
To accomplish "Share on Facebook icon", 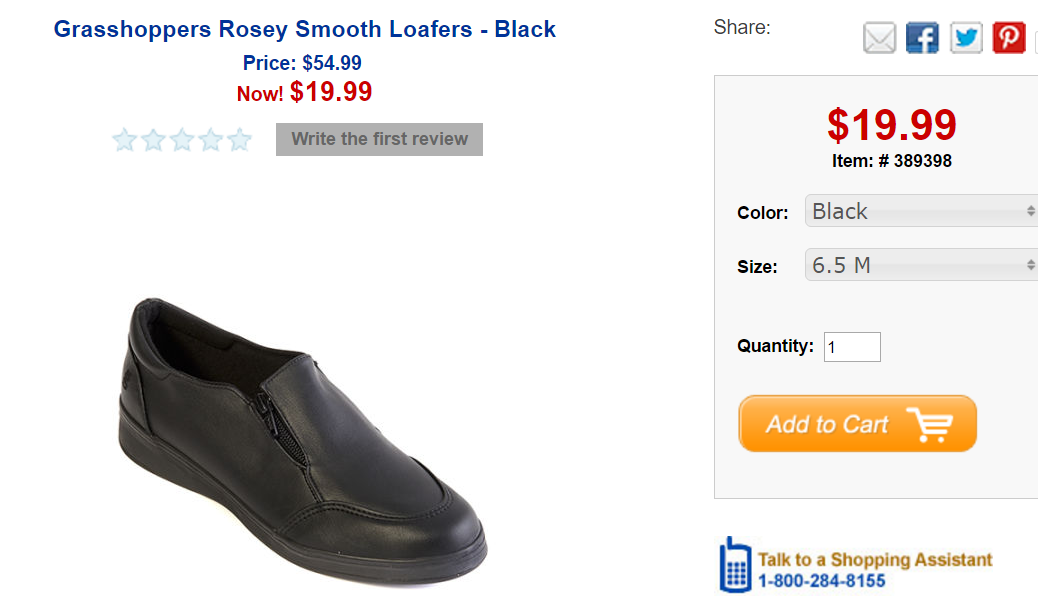I will pyautogui.click(x=922, y=39).
